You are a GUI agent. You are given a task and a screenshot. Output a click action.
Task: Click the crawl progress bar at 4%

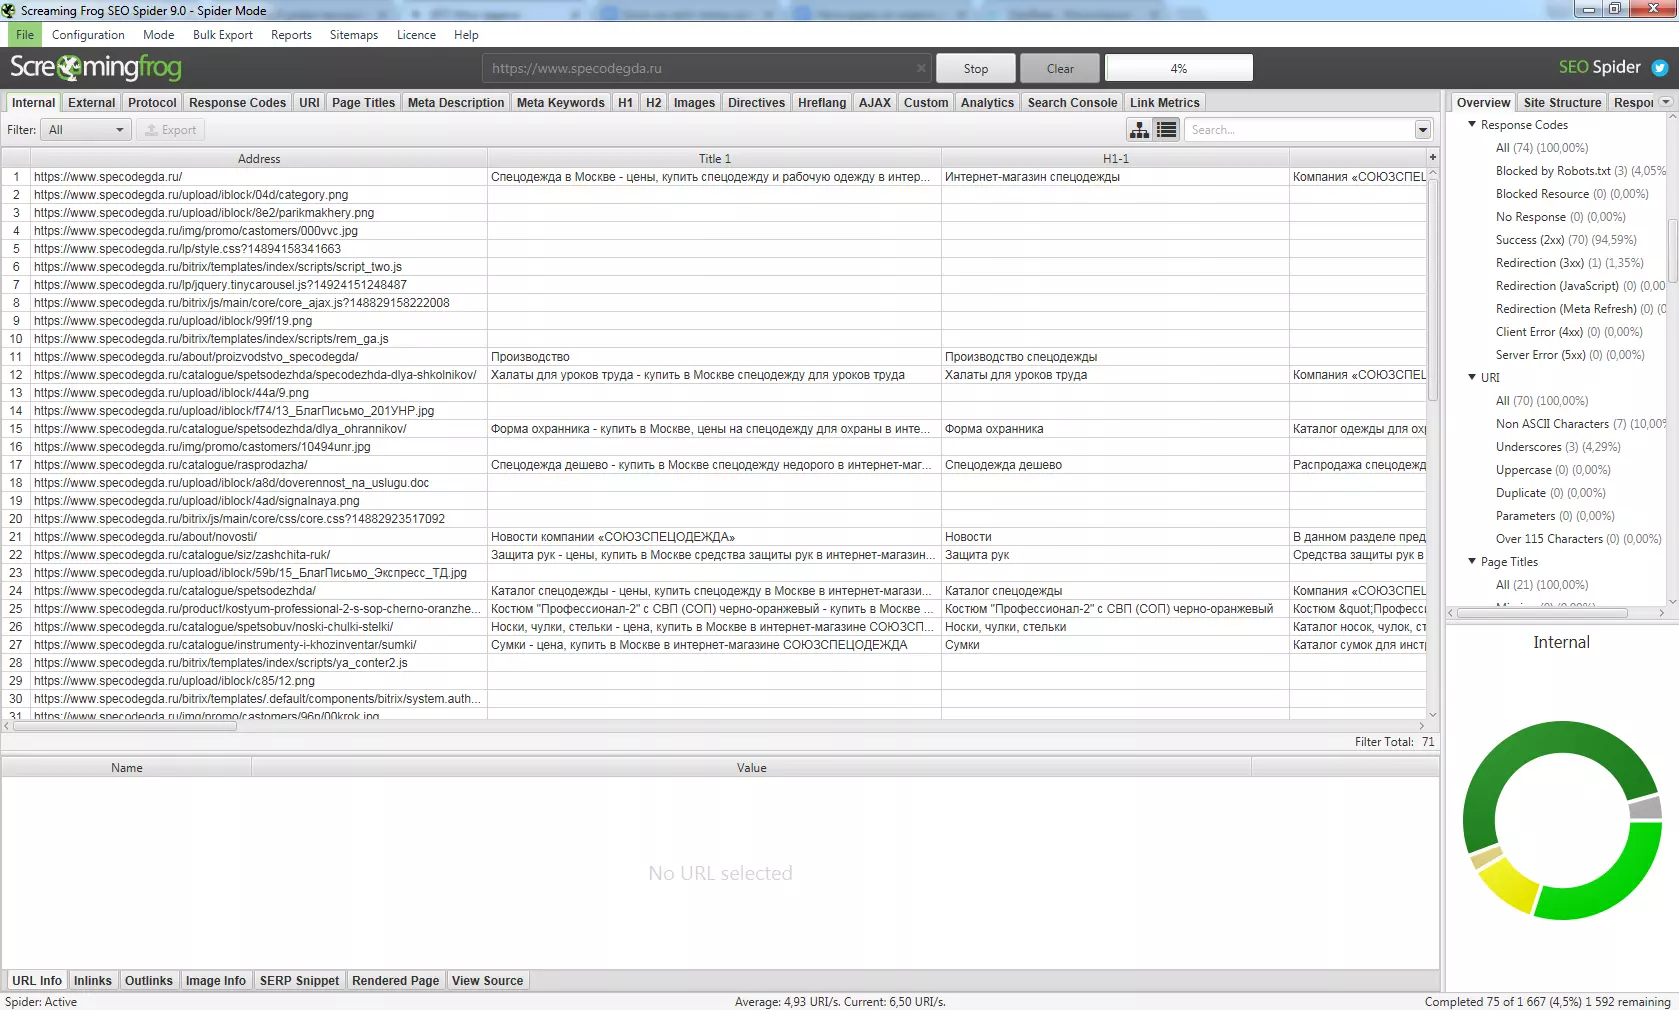pyautogui.click(x=1179, y=68)
